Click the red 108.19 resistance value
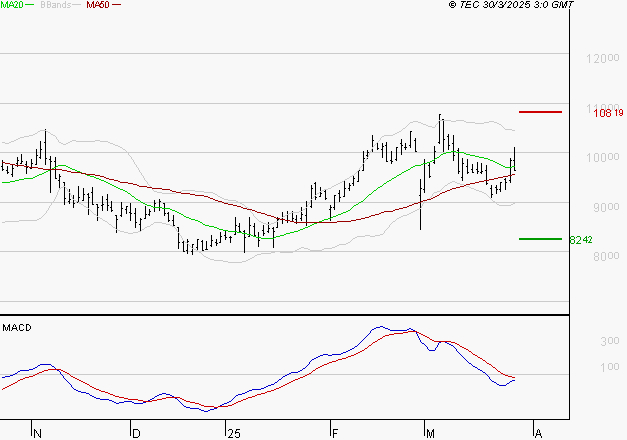This screenshot has height=440, width=627. 608,113
